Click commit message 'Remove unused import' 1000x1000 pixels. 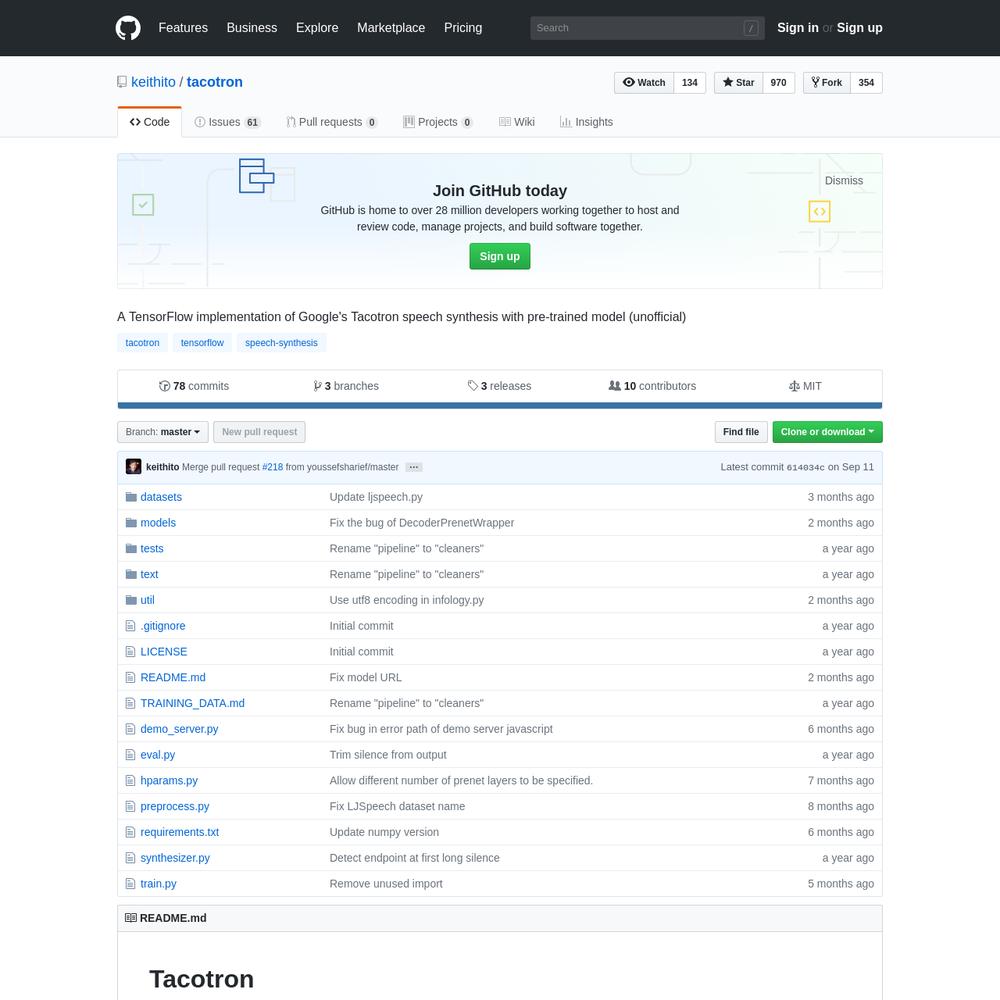pyautogui.click(x=386, y=884)
